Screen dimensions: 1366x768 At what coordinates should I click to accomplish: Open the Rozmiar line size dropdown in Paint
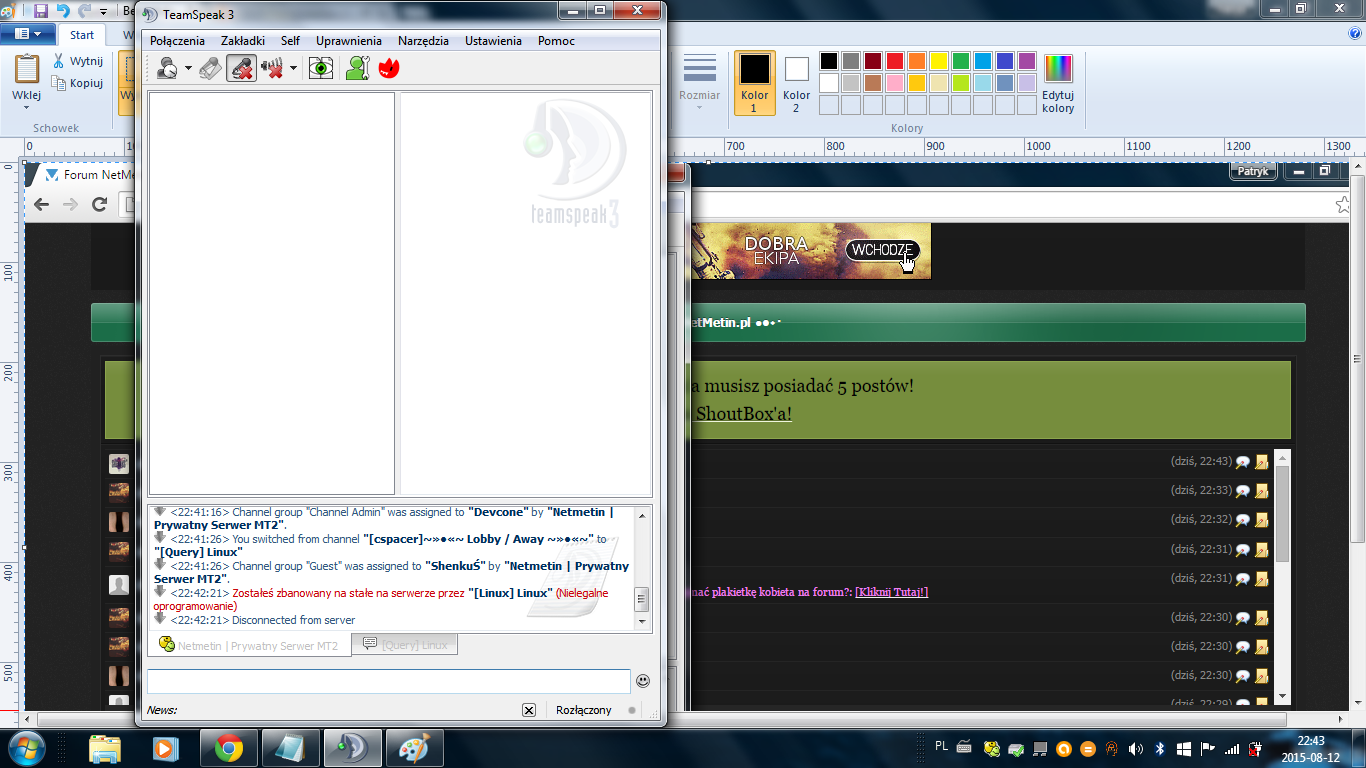(699, 82)
